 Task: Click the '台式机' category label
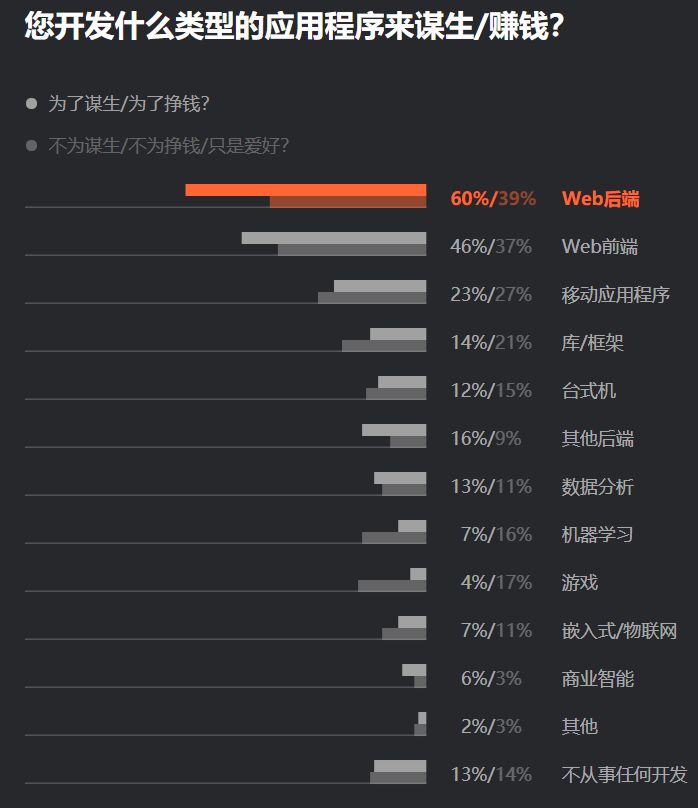point(588,390)
